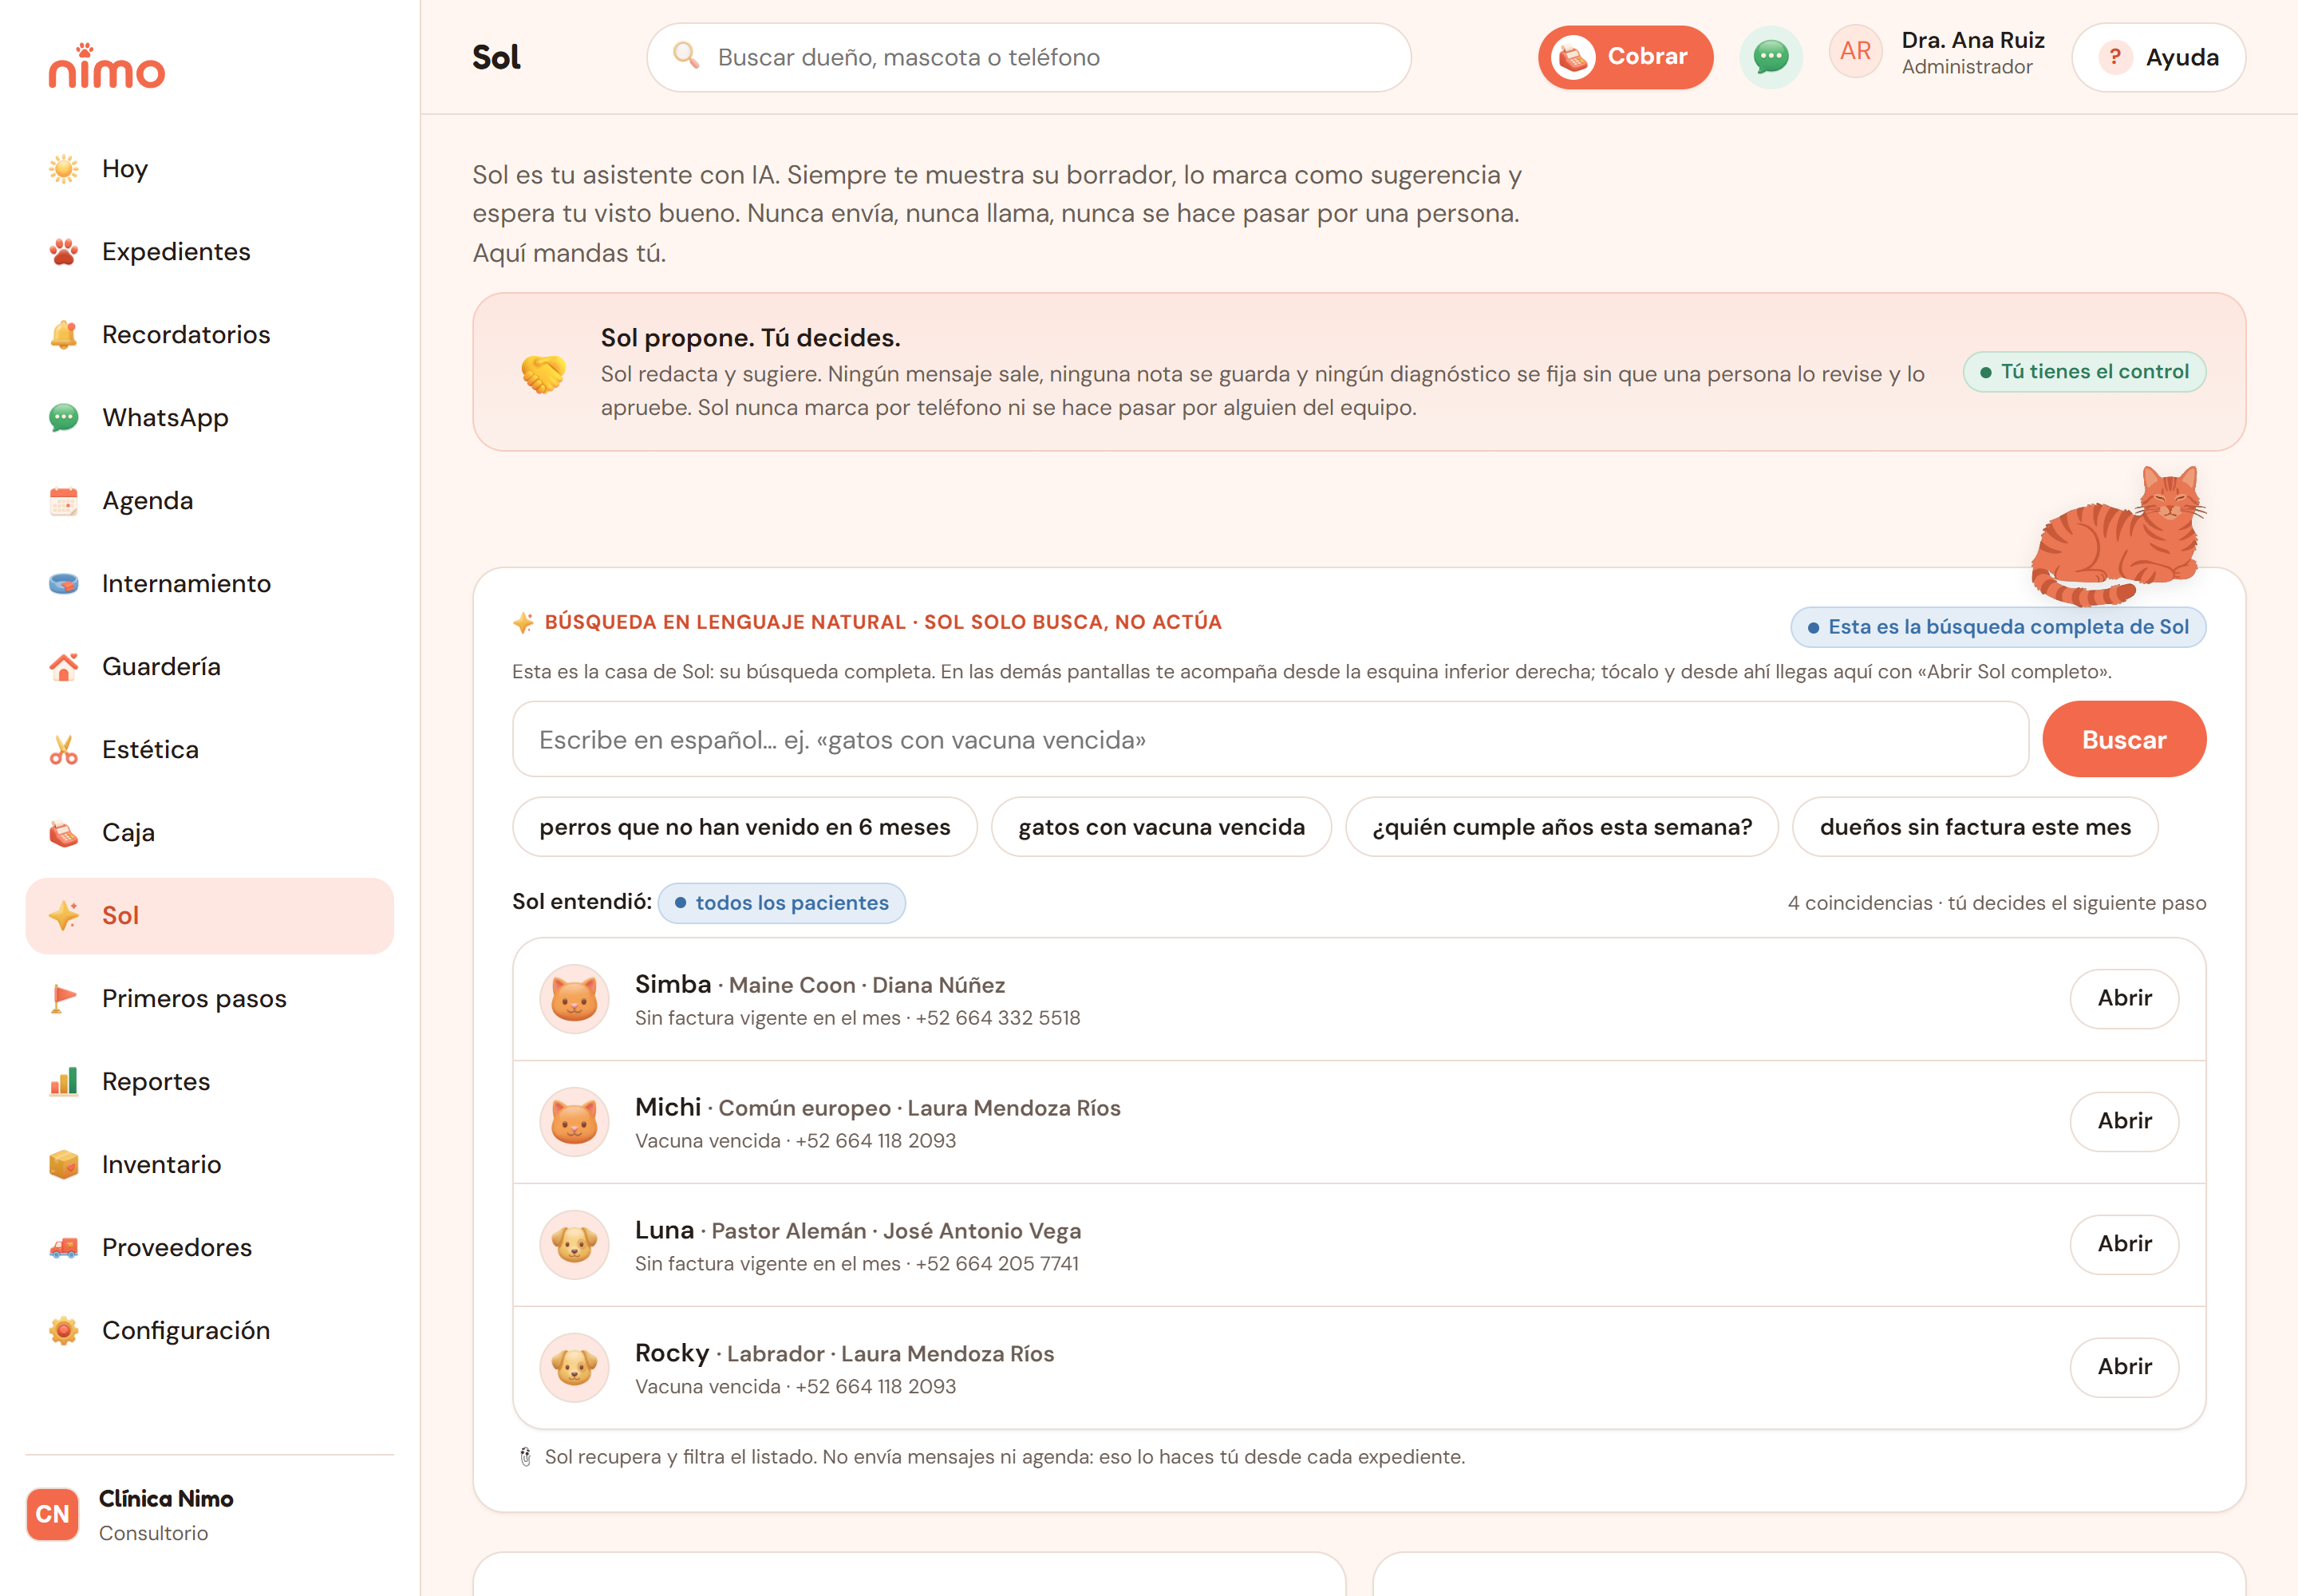The height and width of the screenshot is (1596, 2298).
Task: Click Luna's phone +52 664 205 7741
Action: pyautogui.click(x=997, y=1265)
